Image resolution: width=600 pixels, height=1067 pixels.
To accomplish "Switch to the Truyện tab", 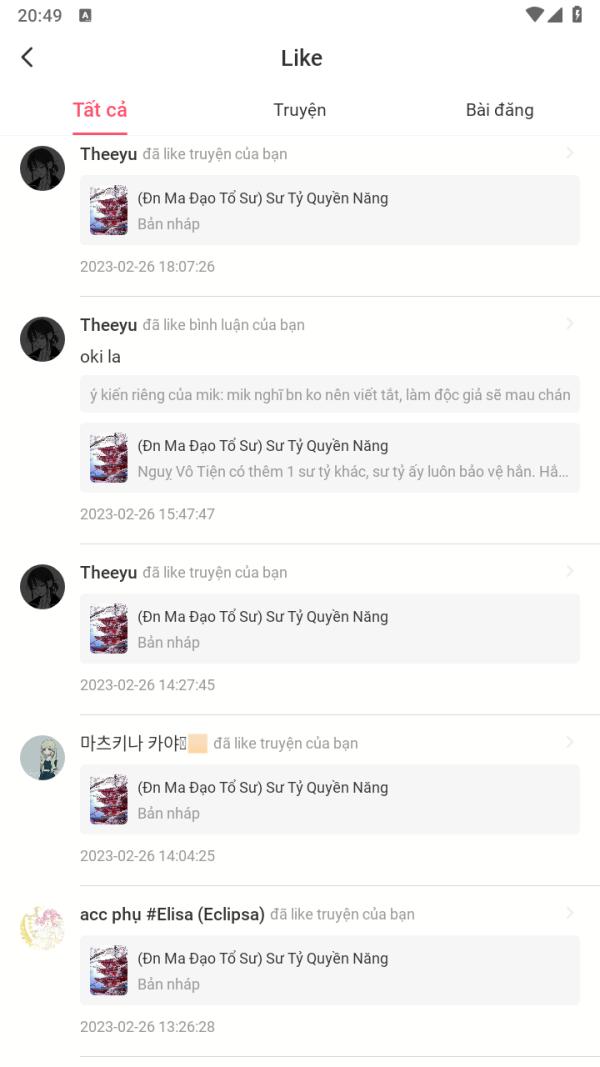I will coord(299,110).
